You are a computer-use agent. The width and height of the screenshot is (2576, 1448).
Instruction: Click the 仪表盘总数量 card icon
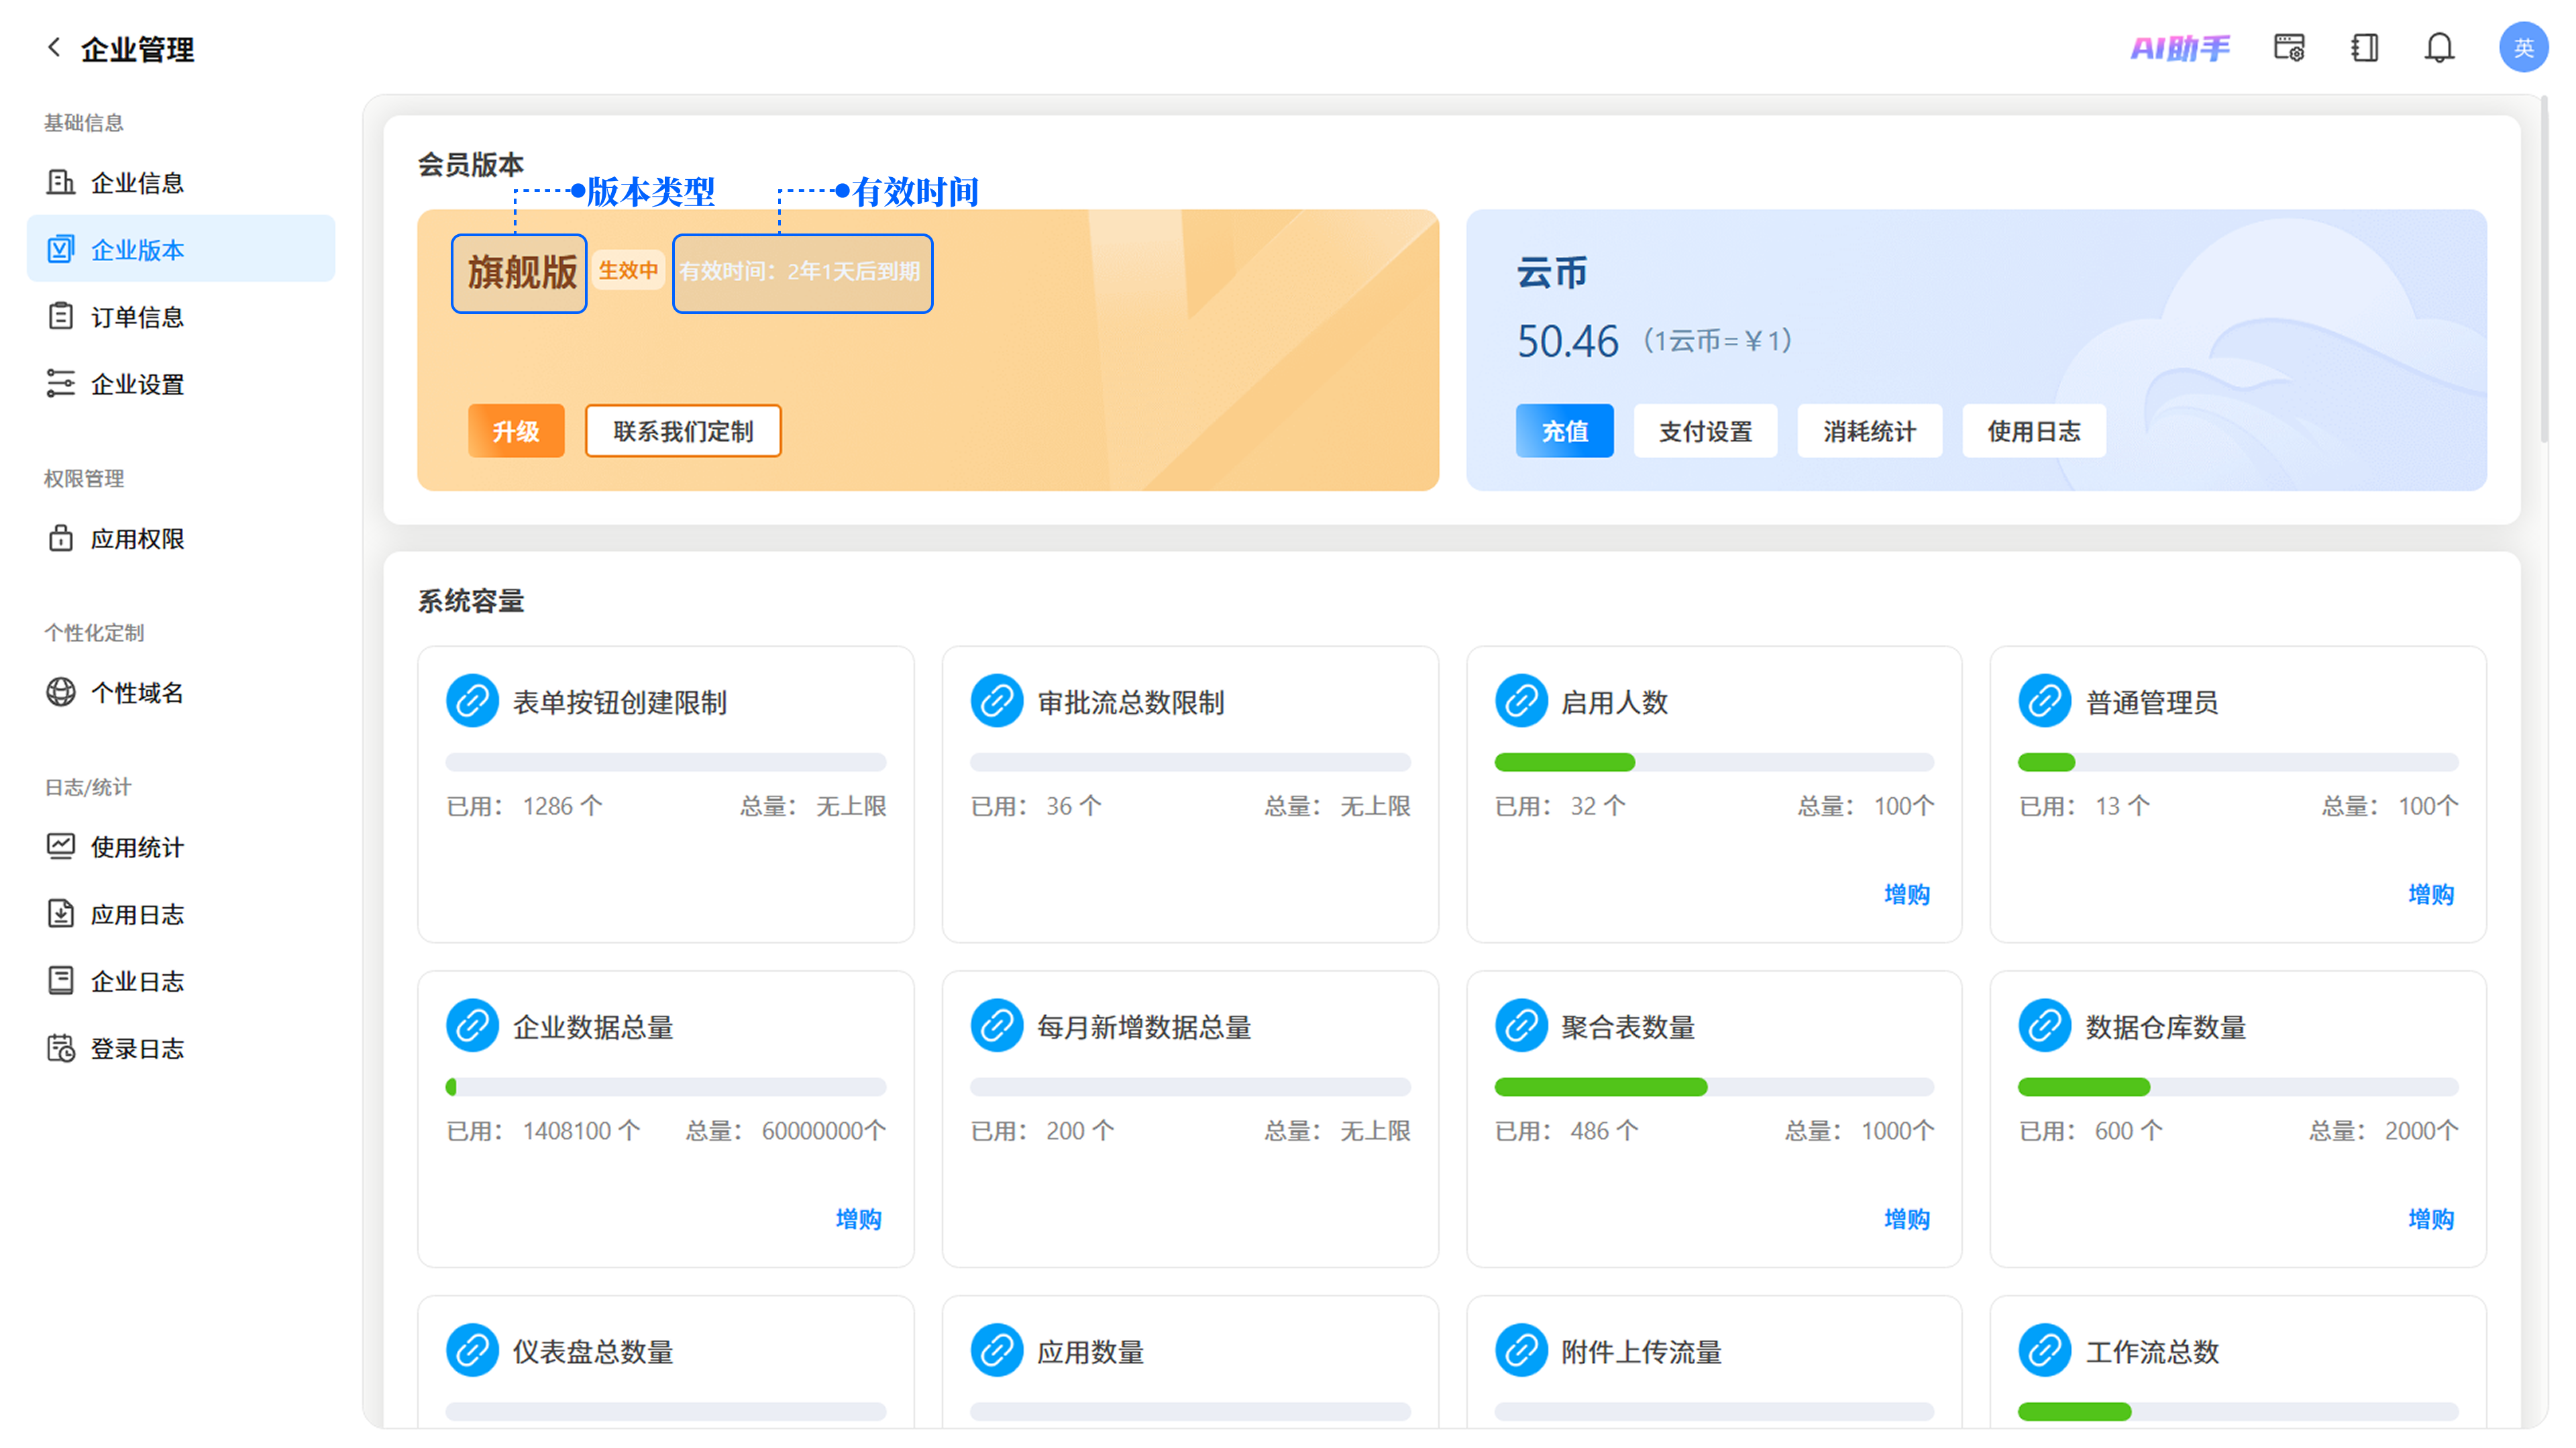coord(472,1351)
